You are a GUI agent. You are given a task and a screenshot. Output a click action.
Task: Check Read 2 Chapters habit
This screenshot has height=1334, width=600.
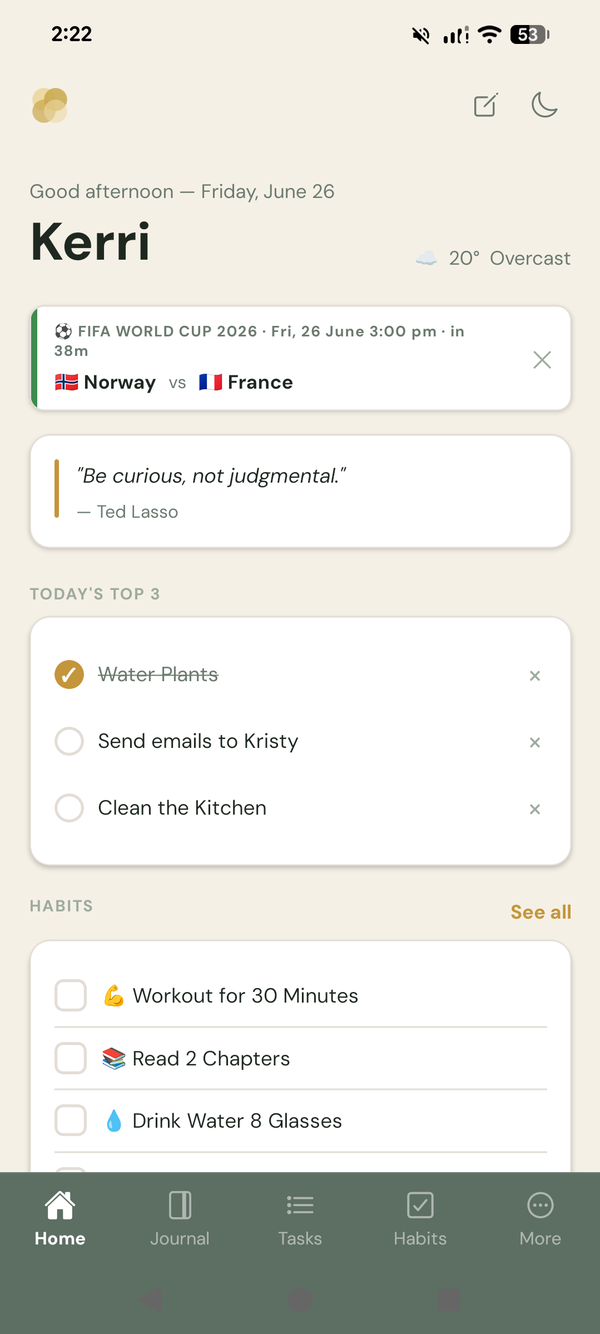tap(71, 1058)
